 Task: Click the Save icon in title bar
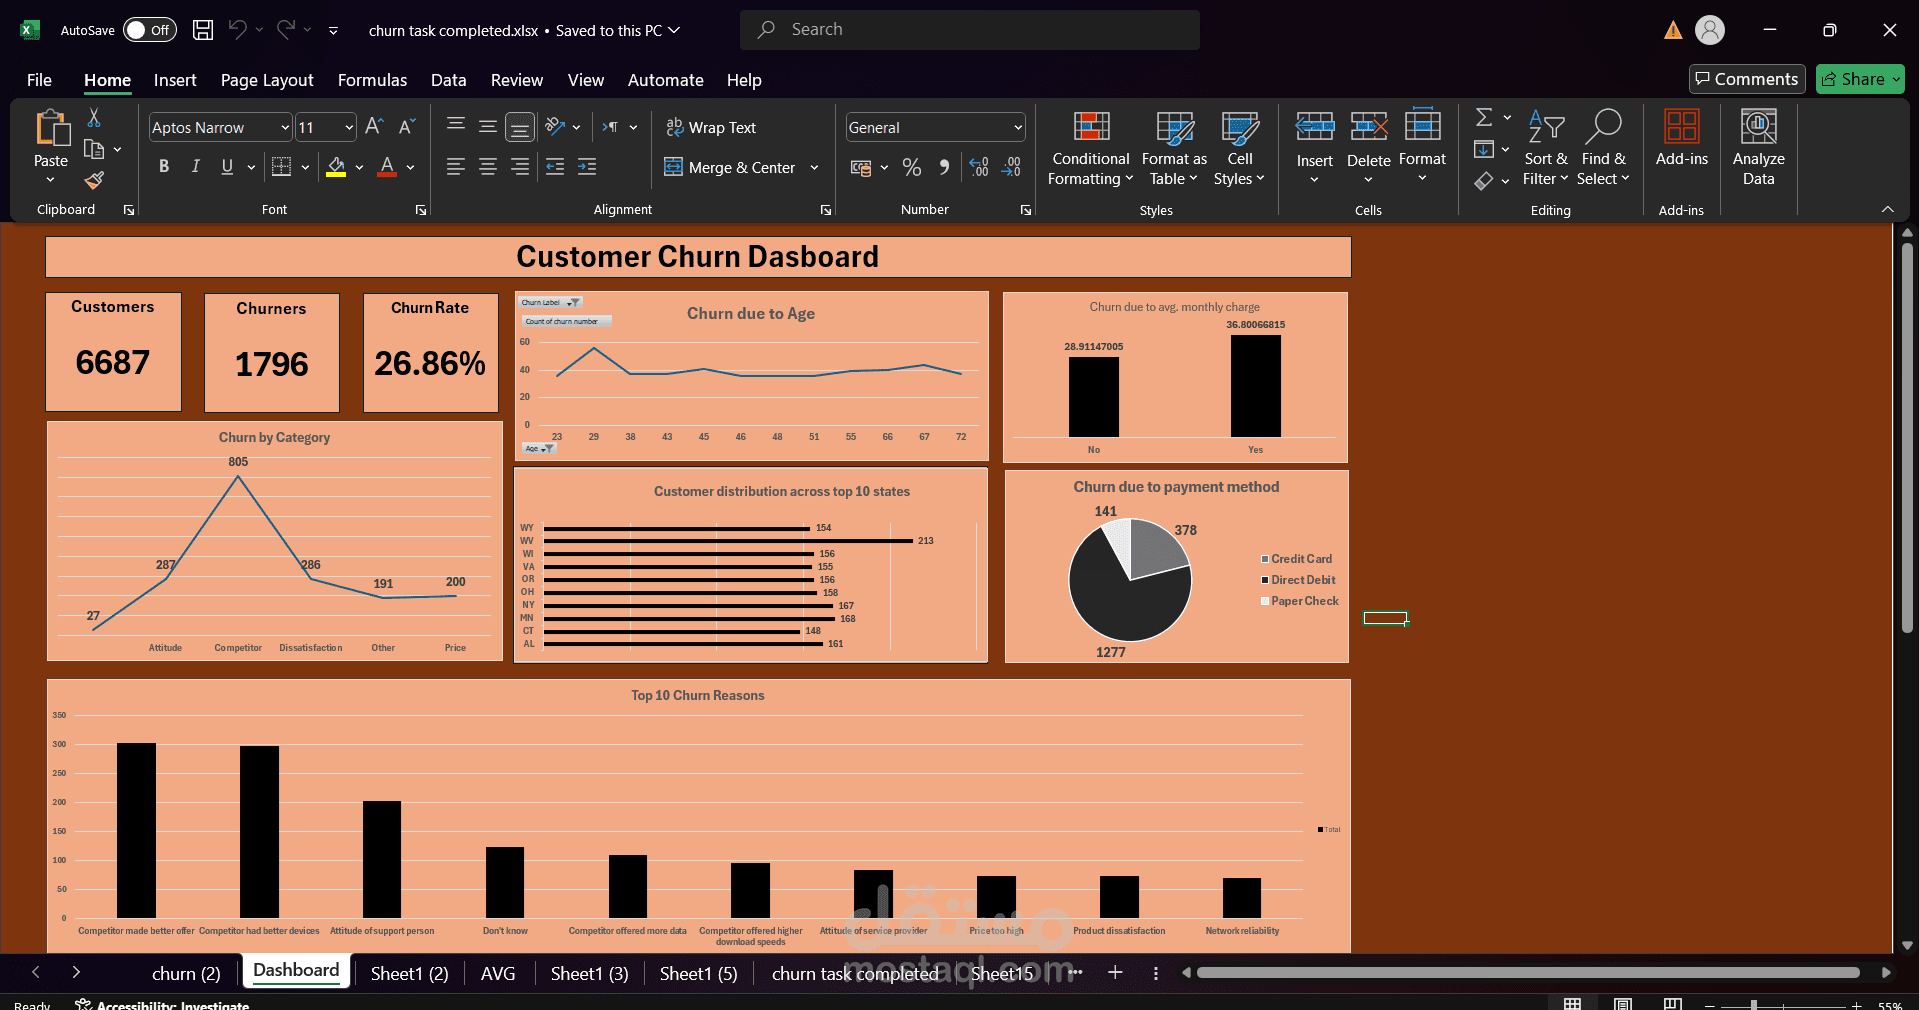(203, 30)
